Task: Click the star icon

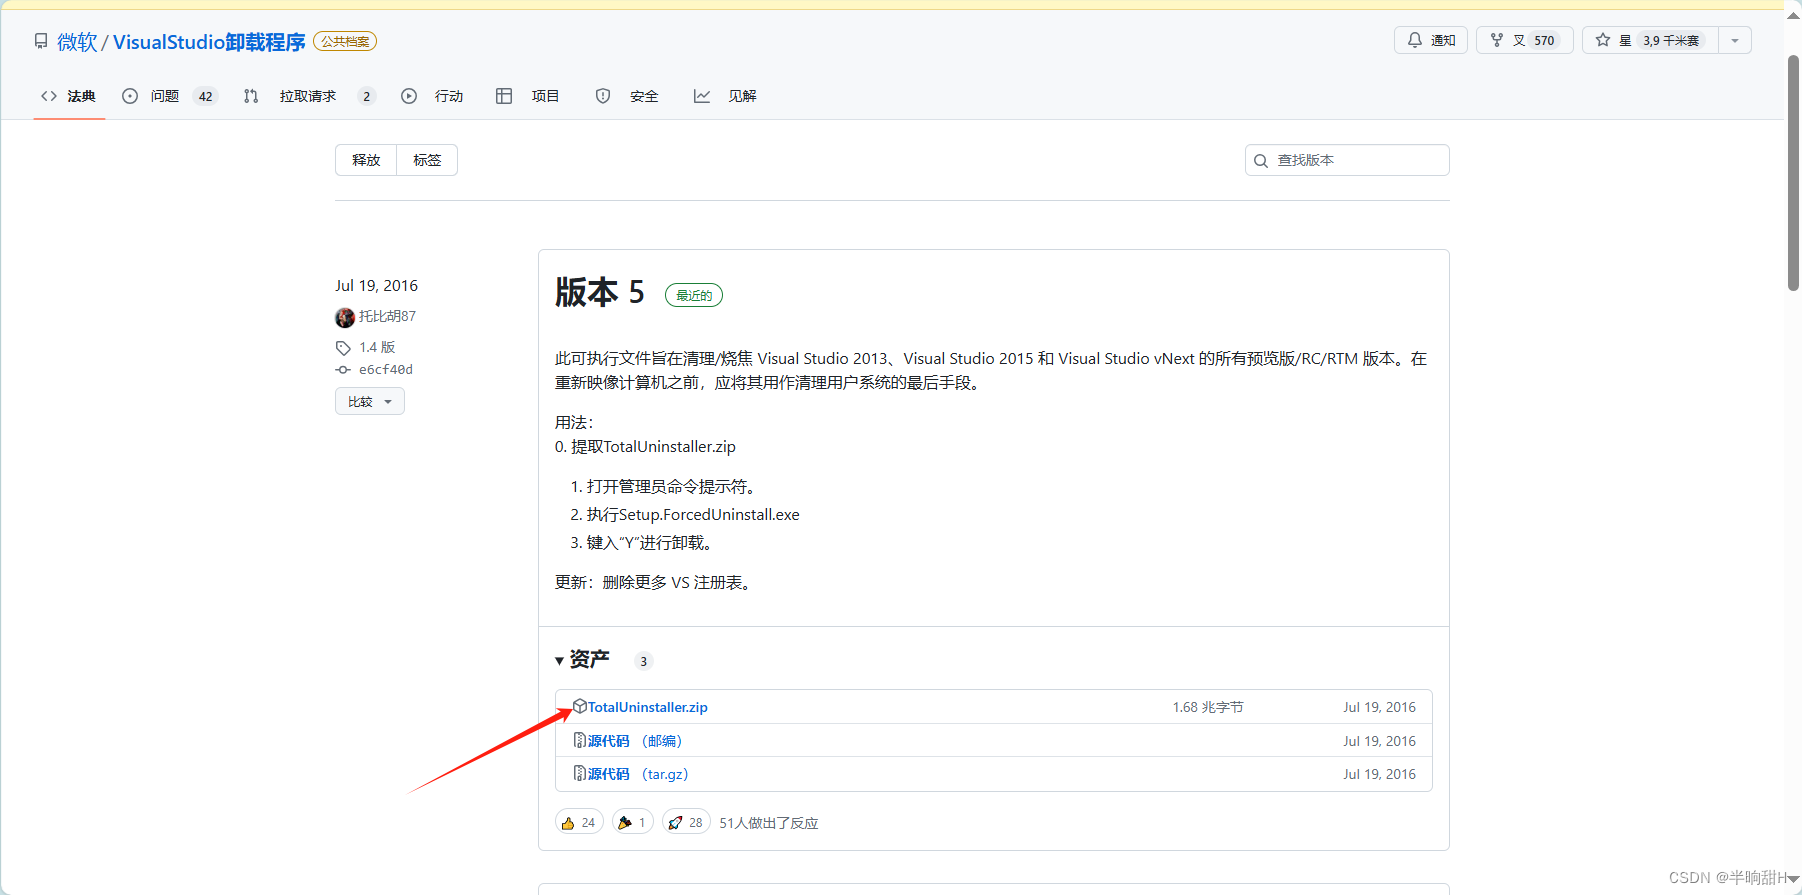Action: tap(1603, 40)
